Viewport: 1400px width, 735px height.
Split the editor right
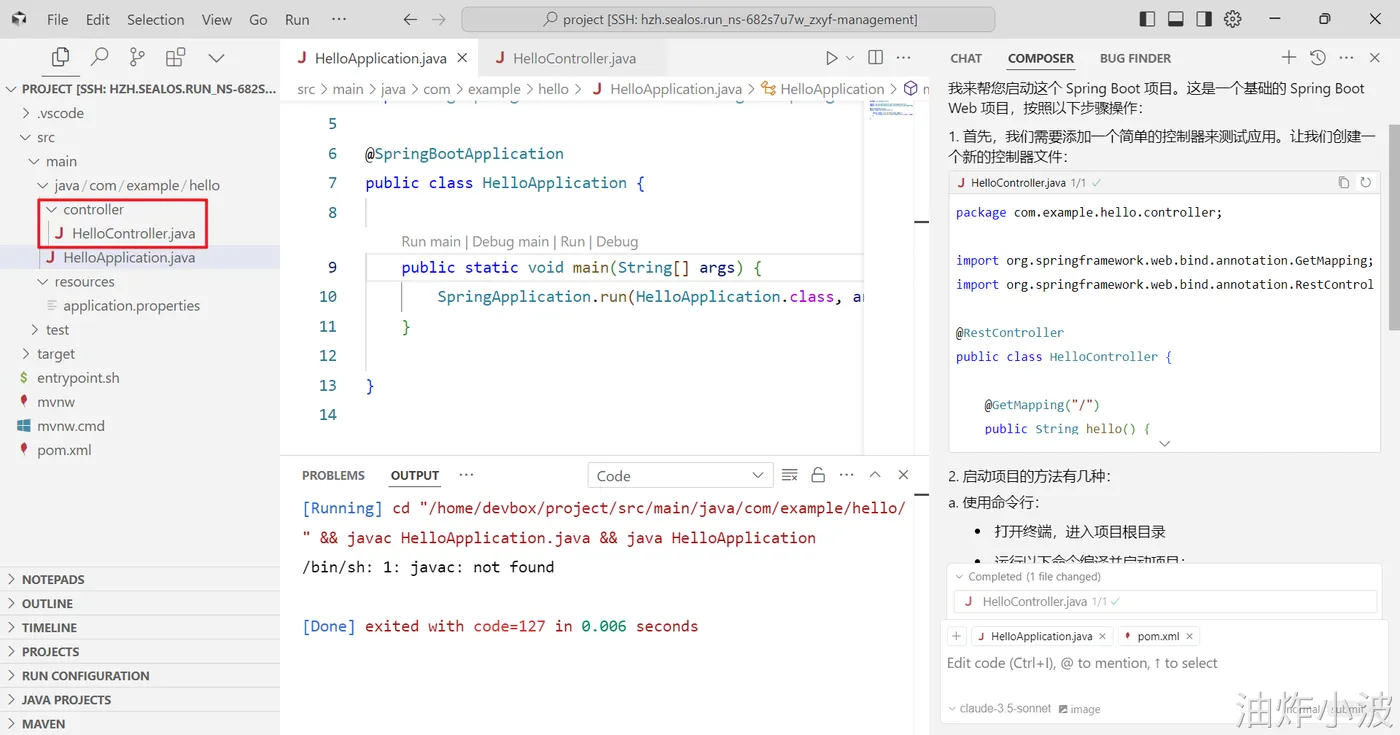(875, 58)
